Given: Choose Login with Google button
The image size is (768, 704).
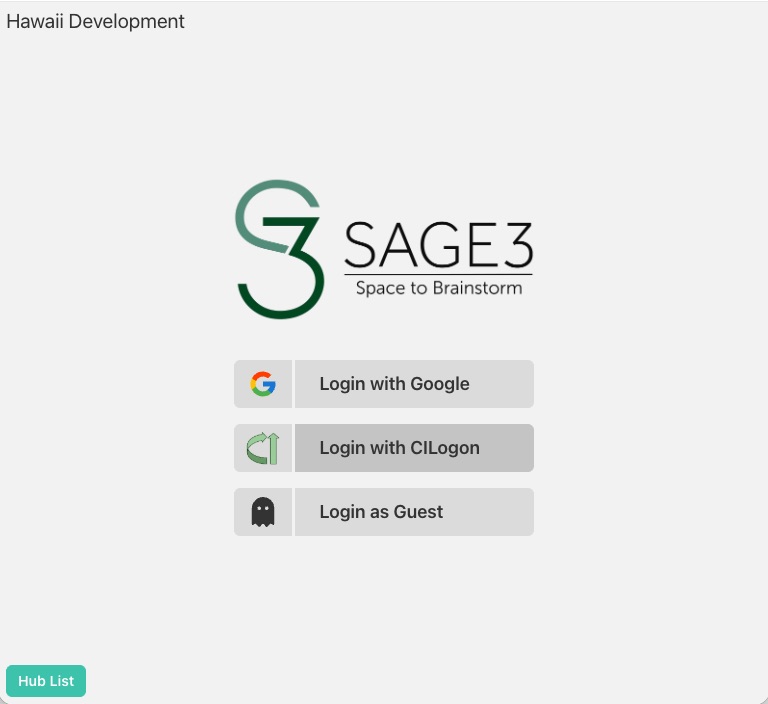Looking at the screenshot, I should tap(414, 384).
